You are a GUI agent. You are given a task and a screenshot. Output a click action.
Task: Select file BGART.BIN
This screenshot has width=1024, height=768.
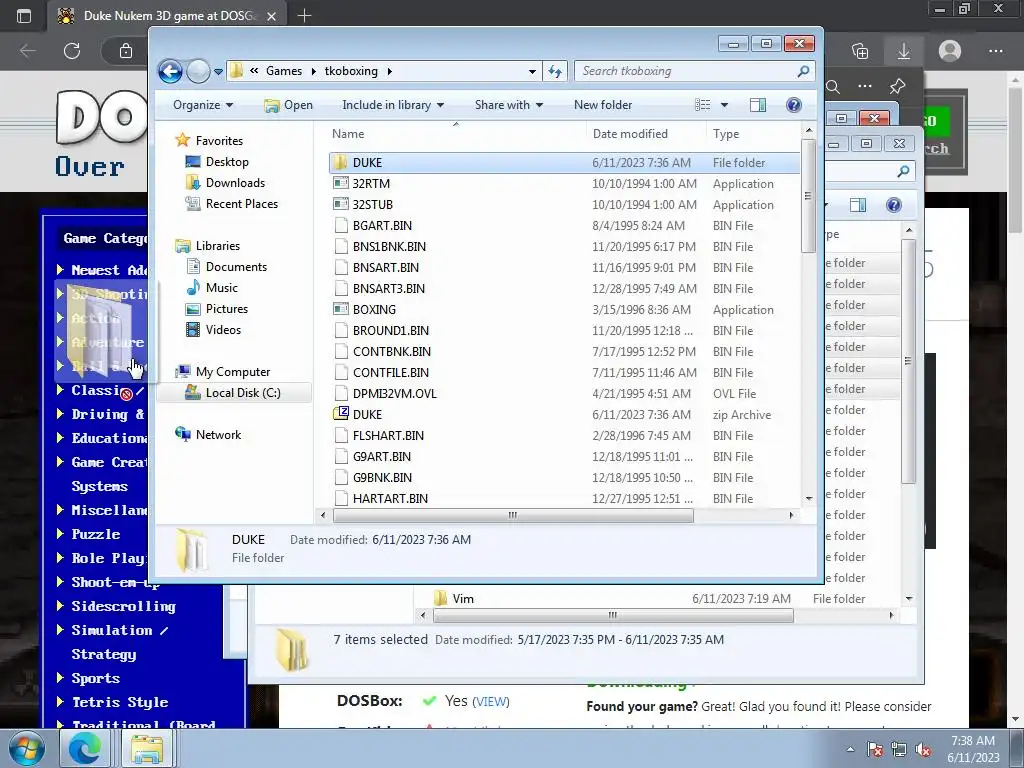pyautogui.click(x=382, y=225)
